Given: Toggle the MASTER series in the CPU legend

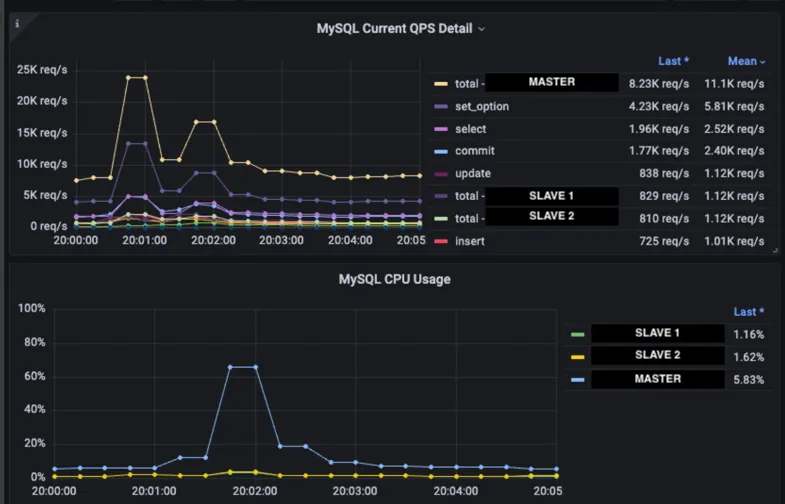Looking at the screenshot, I should [x=657, y=379].
